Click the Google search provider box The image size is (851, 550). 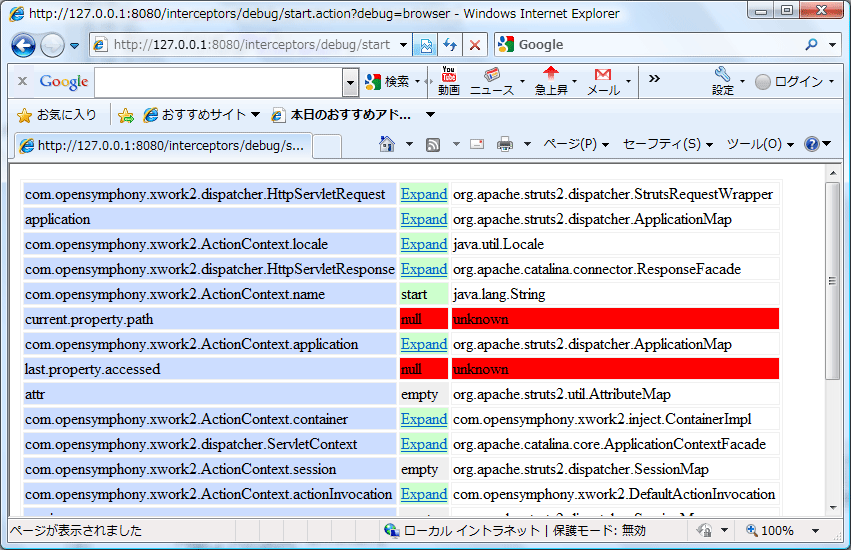[x=649, y=45]
